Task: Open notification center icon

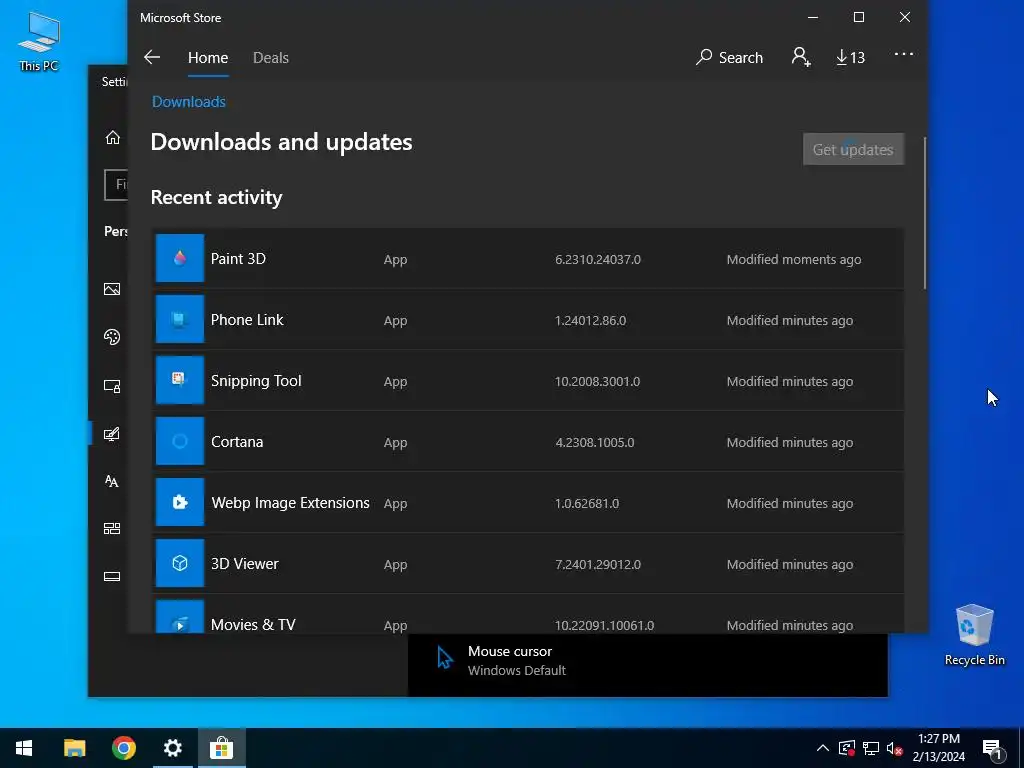Action: (992, 748)
